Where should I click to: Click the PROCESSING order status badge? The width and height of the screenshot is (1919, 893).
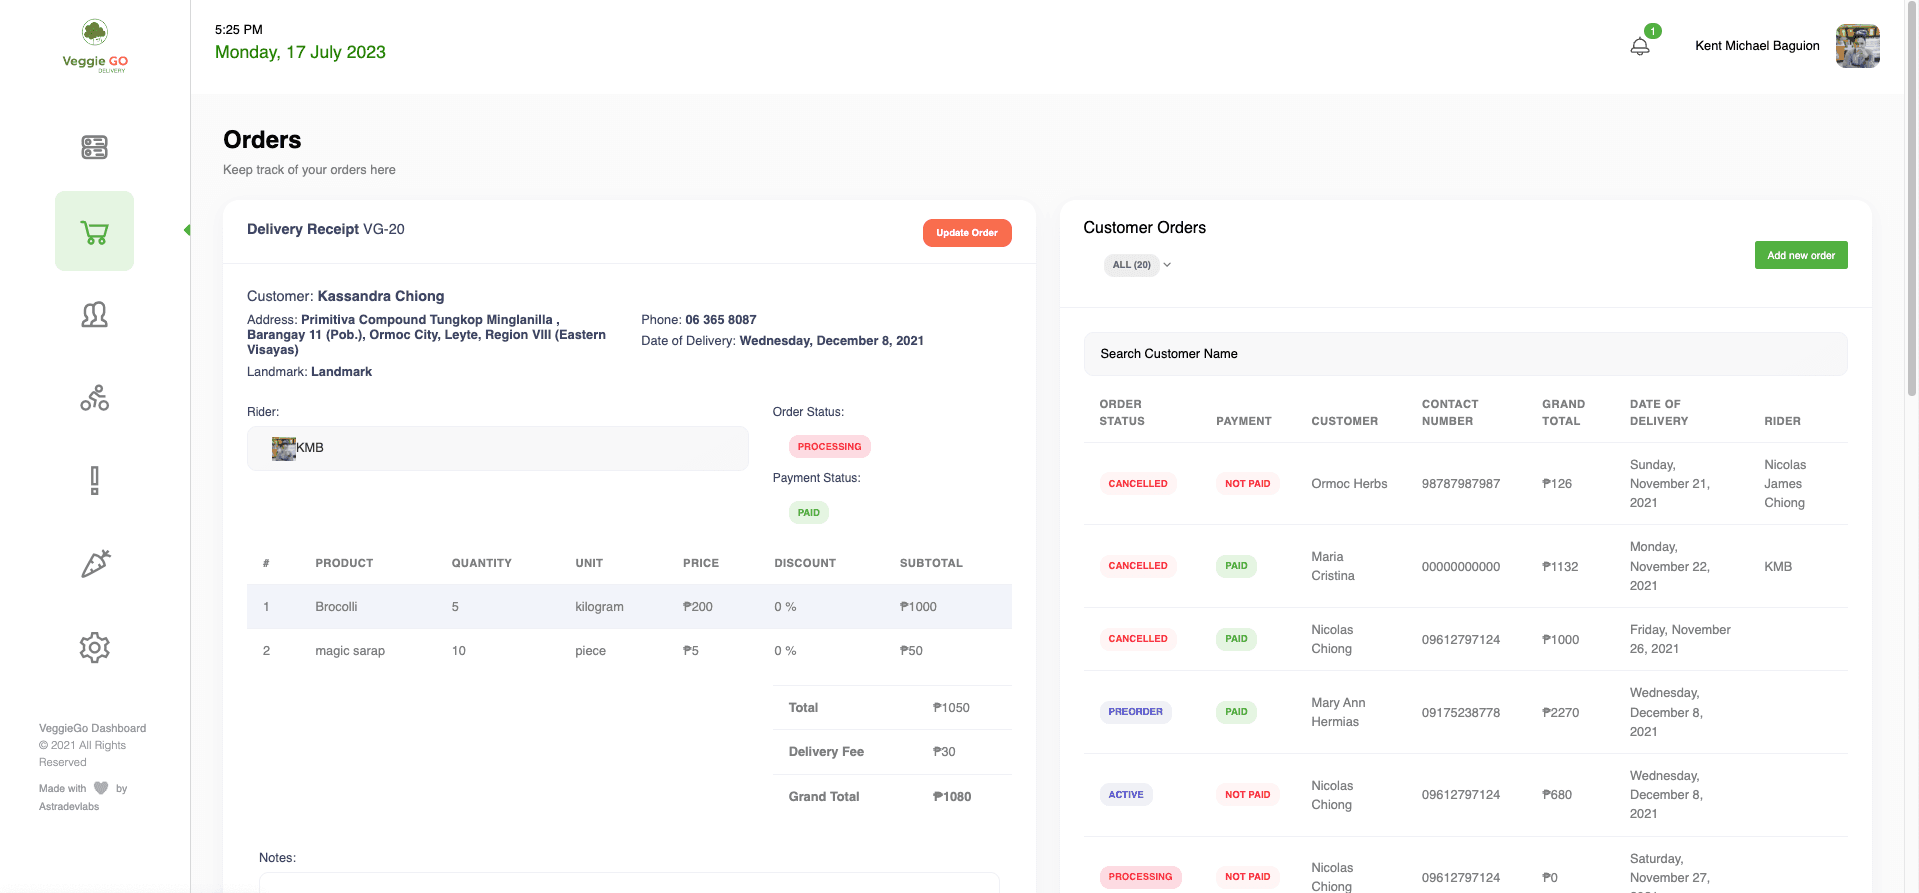pos(829,447)
